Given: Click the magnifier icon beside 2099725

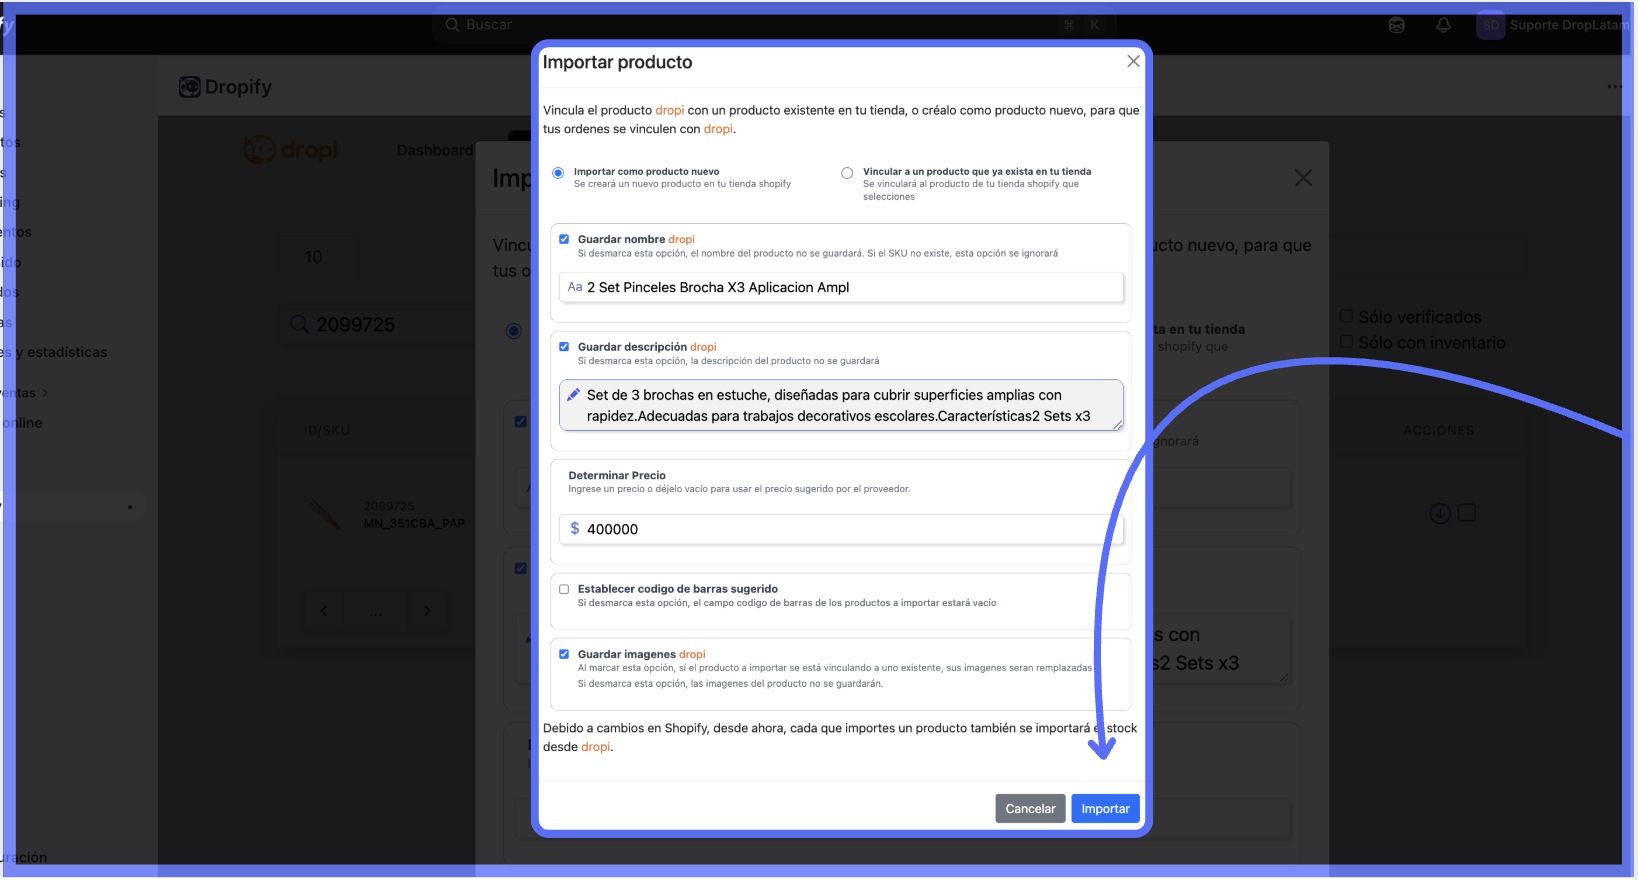Looking at the screenshot, I should pos(299,324).
